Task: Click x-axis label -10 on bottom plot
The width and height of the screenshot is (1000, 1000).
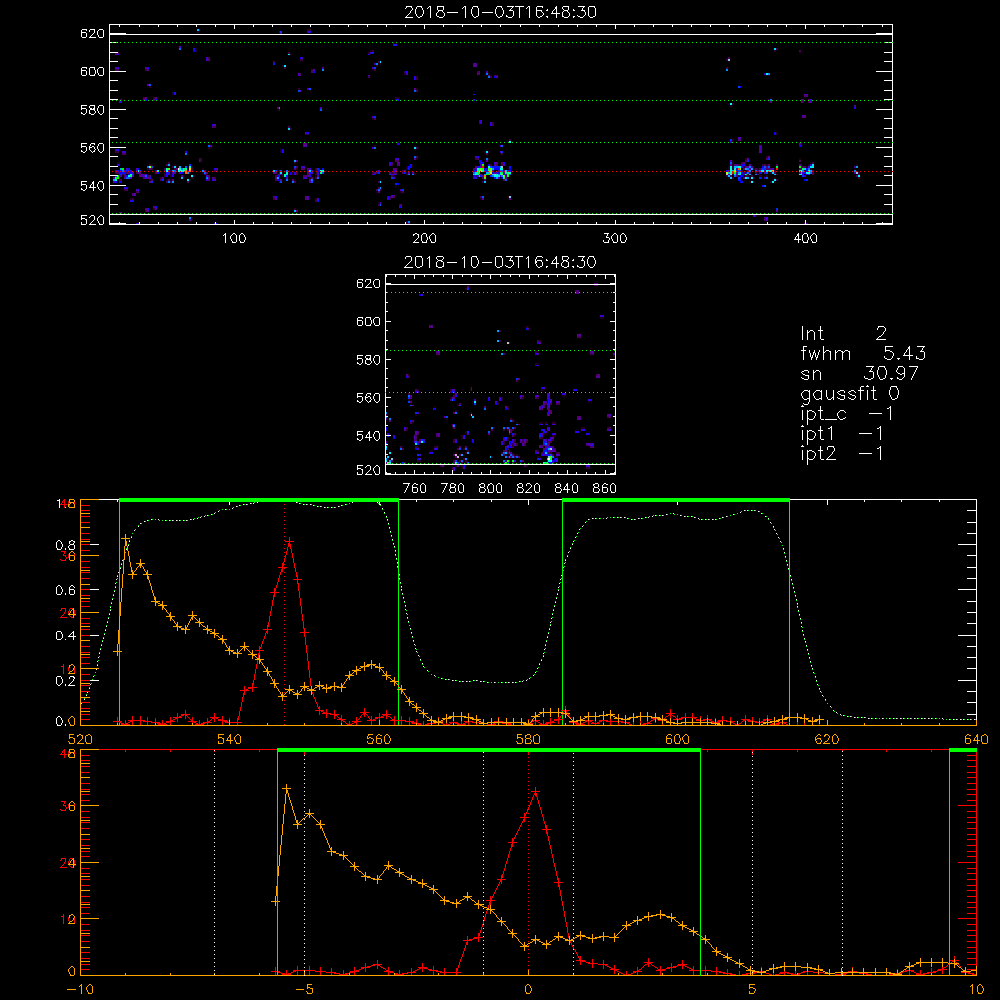Action: (80, 989)
